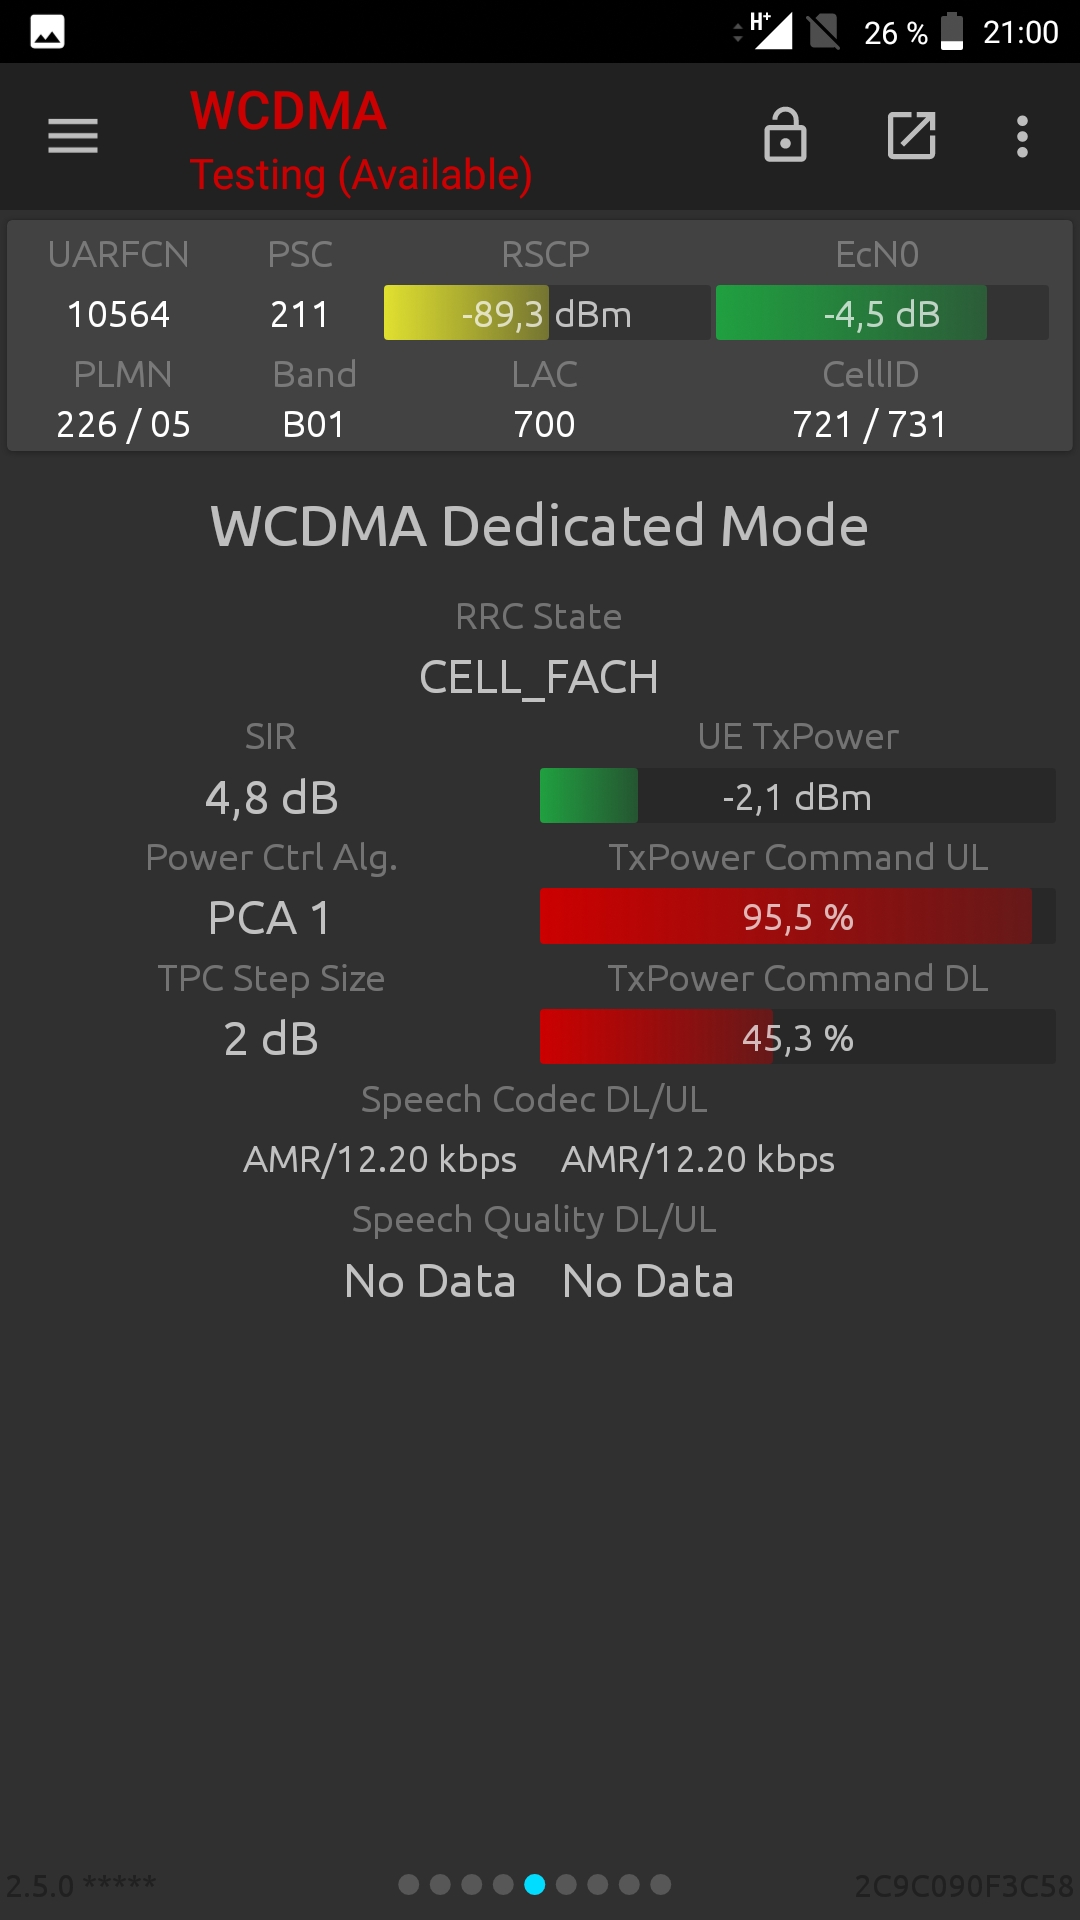Tap the highlighted active page dot
Viewport: 1080px width, 1920px height.
(535, 1885)
